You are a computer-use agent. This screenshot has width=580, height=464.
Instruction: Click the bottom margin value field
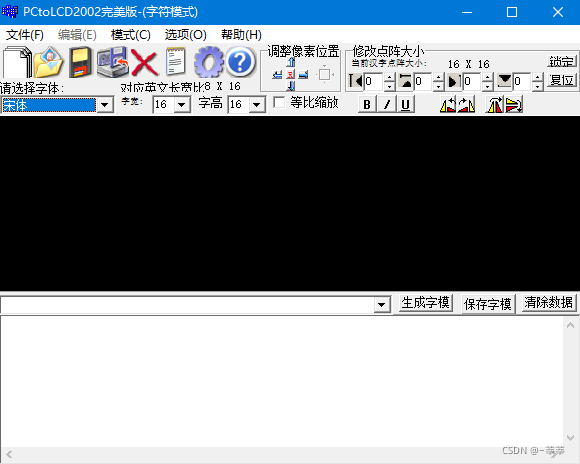pos(522,81)
